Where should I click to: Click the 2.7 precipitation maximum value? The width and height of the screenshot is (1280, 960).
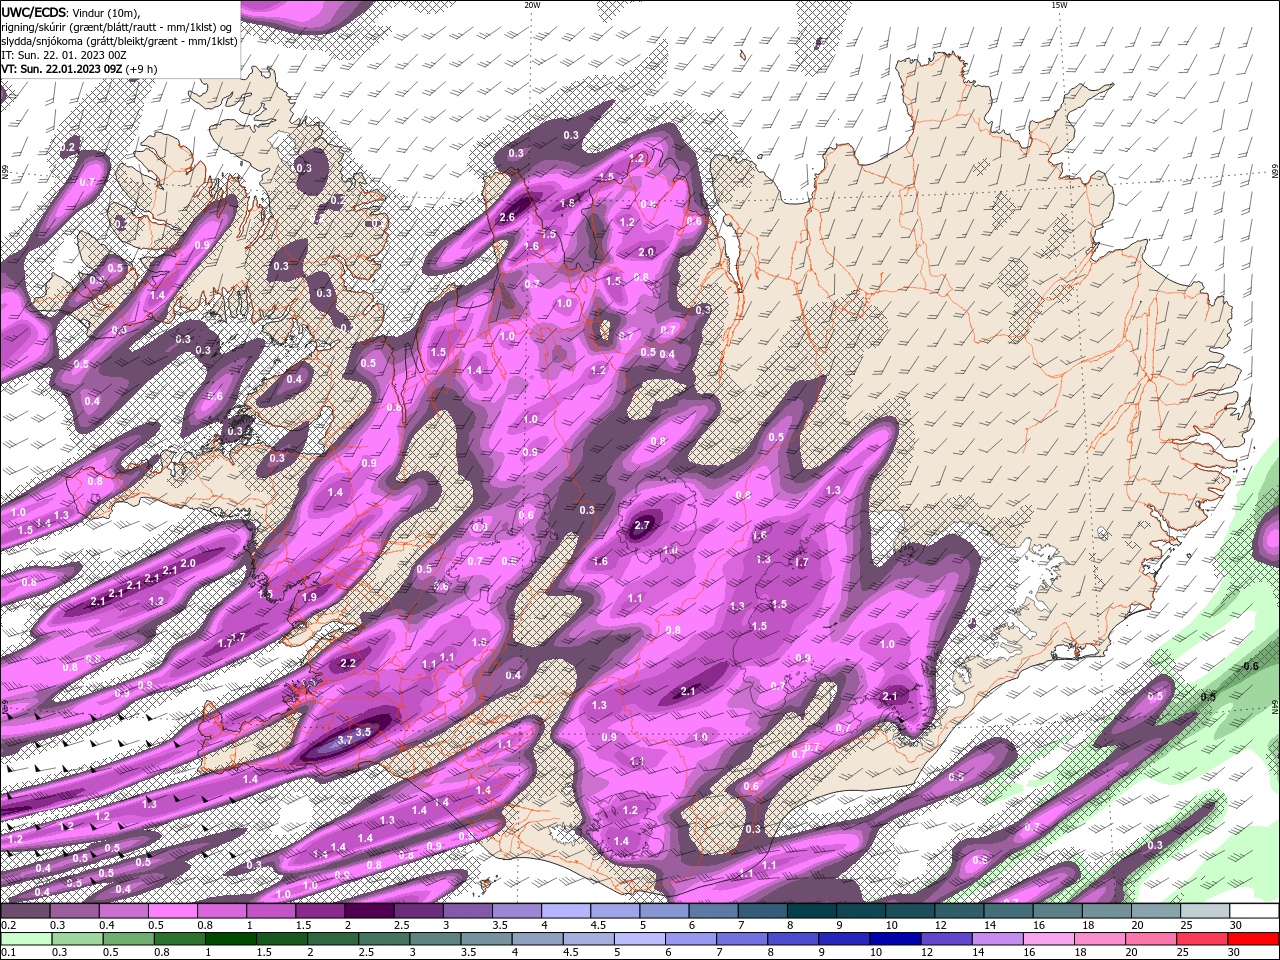642,525
